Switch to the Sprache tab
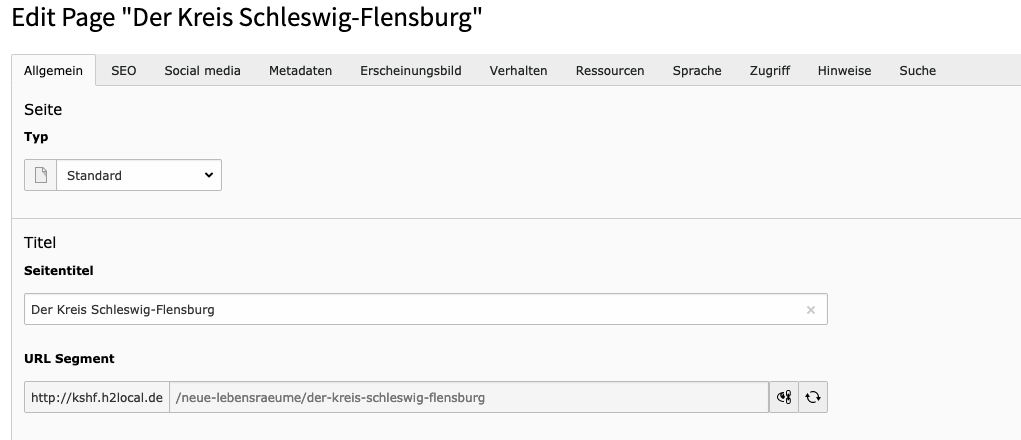This screenshot has width=1021, height=440. point(697,71)
